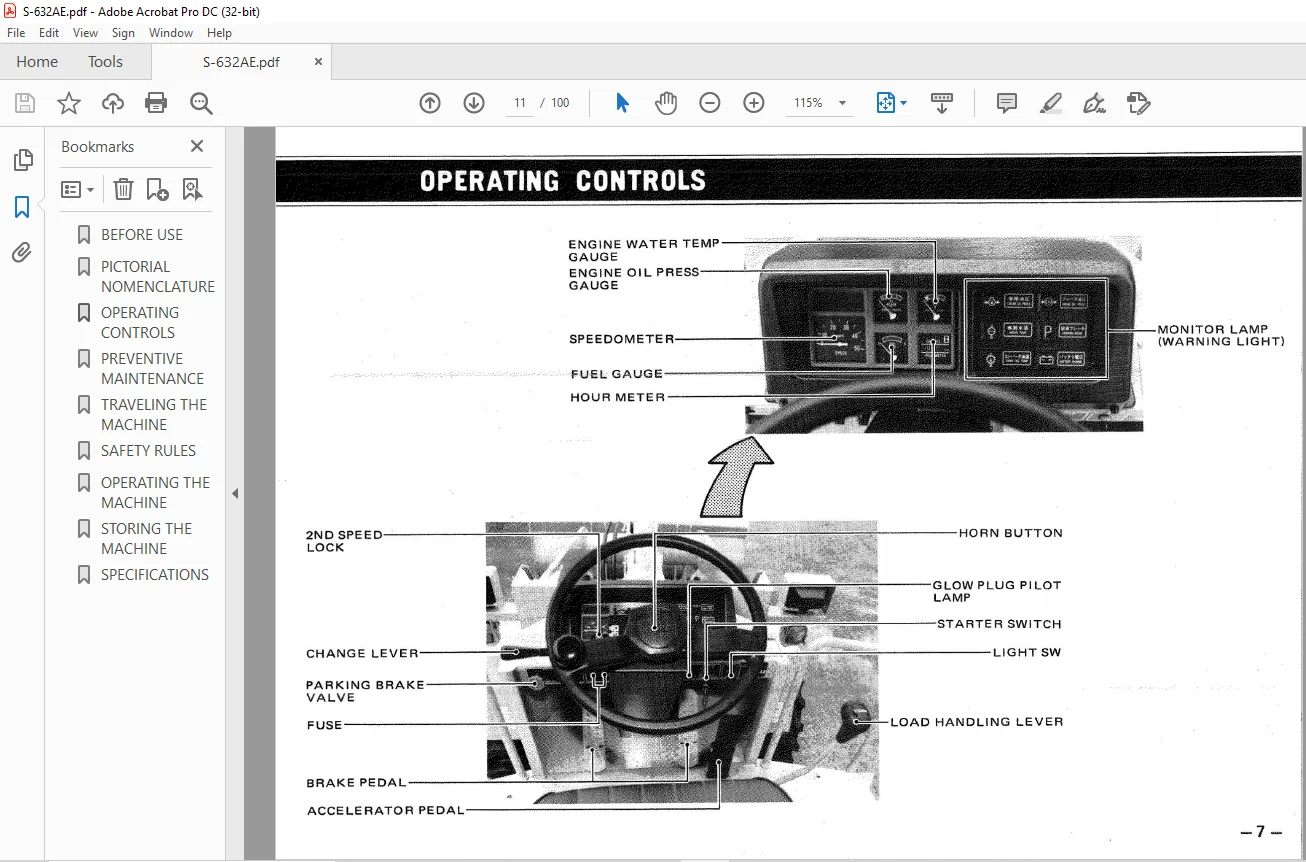Click the page number field

[x=519, y=103]
